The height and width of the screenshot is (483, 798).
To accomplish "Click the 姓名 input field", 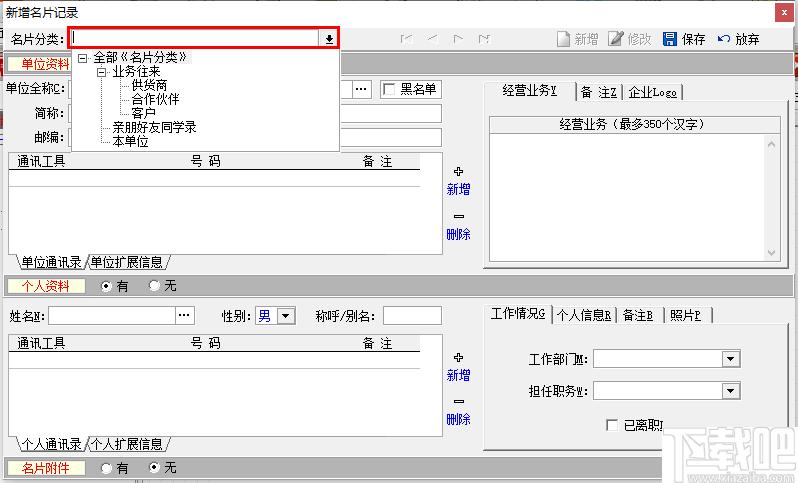I will tap(112, 316).
